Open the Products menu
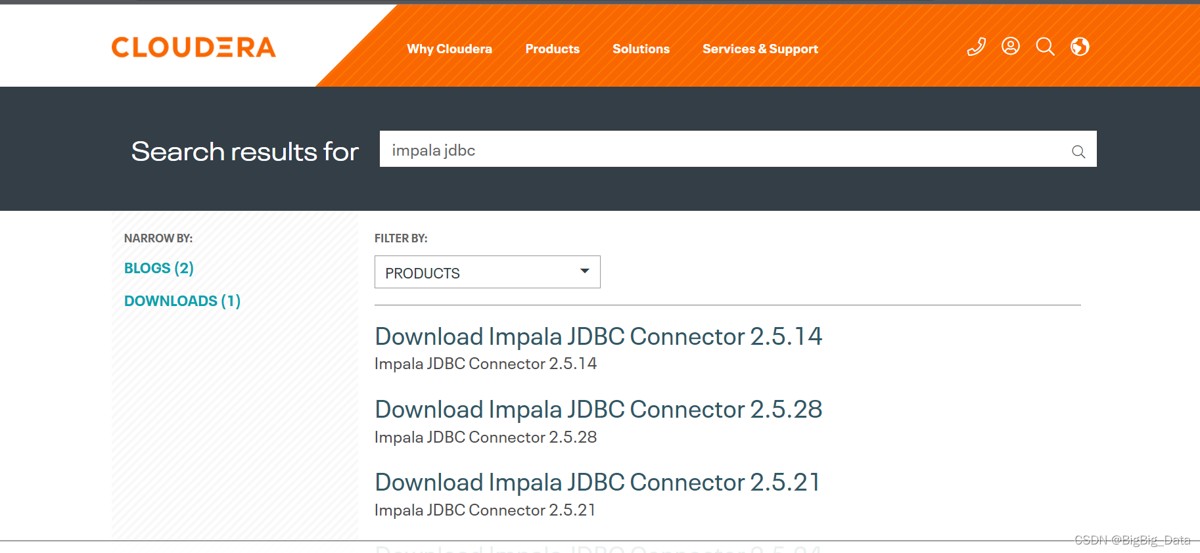Image resolution: width=1200 pixels, height=553 pixels. pyautogui.click(x=552, y=48)
